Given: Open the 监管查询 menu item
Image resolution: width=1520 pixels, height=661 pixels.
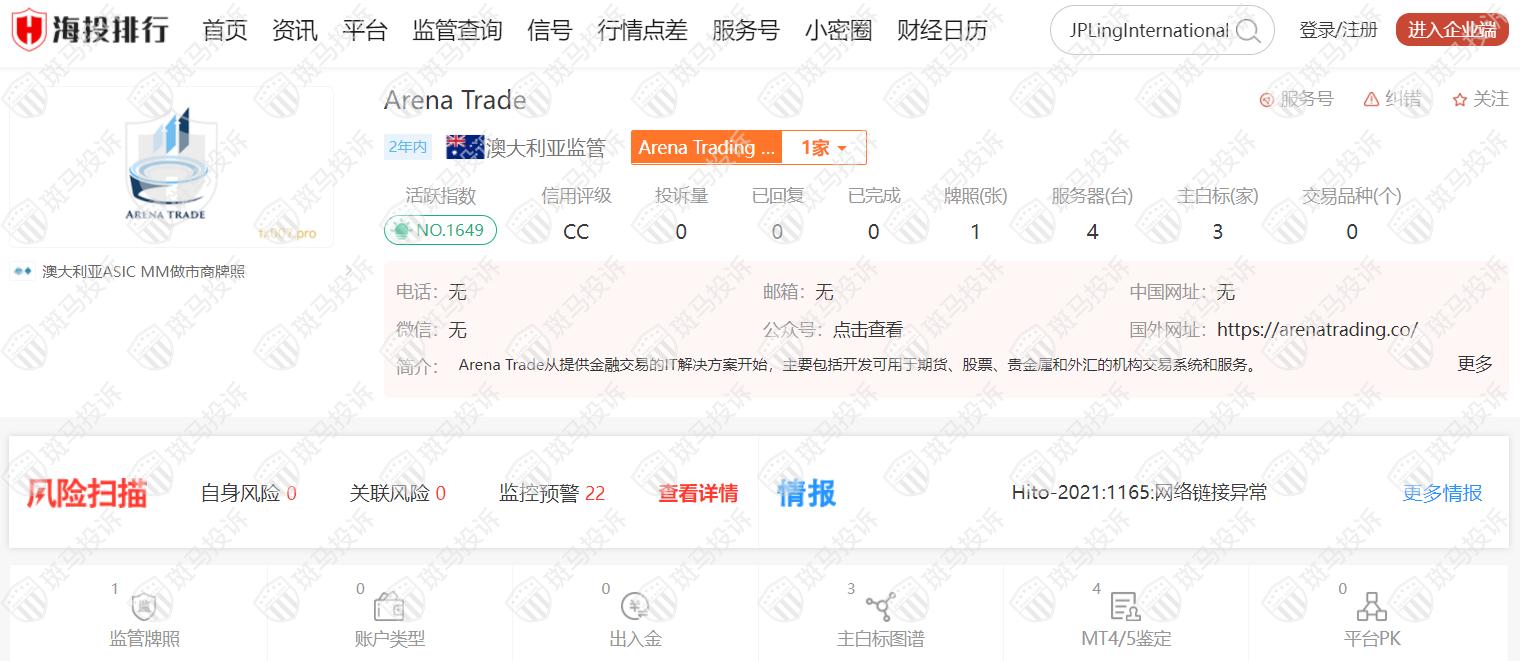Looking at the screenshot, I should (x=457, y=31).
